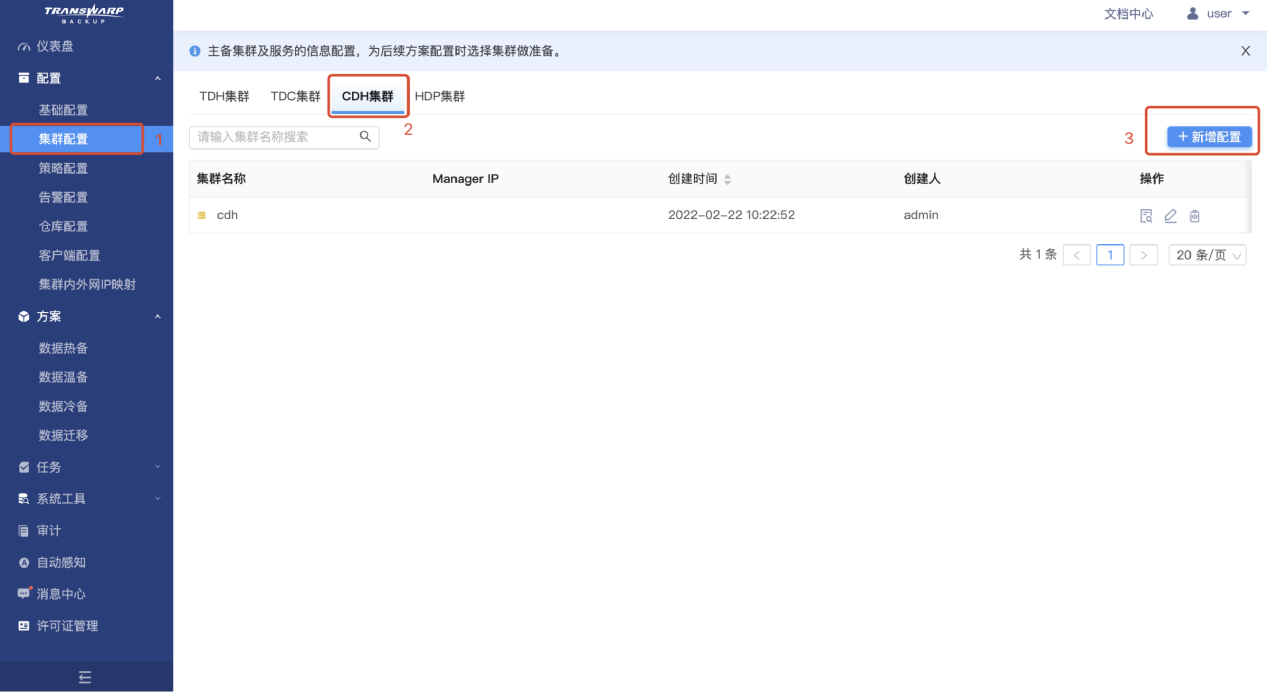1267x692 pixels.
Task: Click the search magnifier icon
Action: click(x=365, y=137)
